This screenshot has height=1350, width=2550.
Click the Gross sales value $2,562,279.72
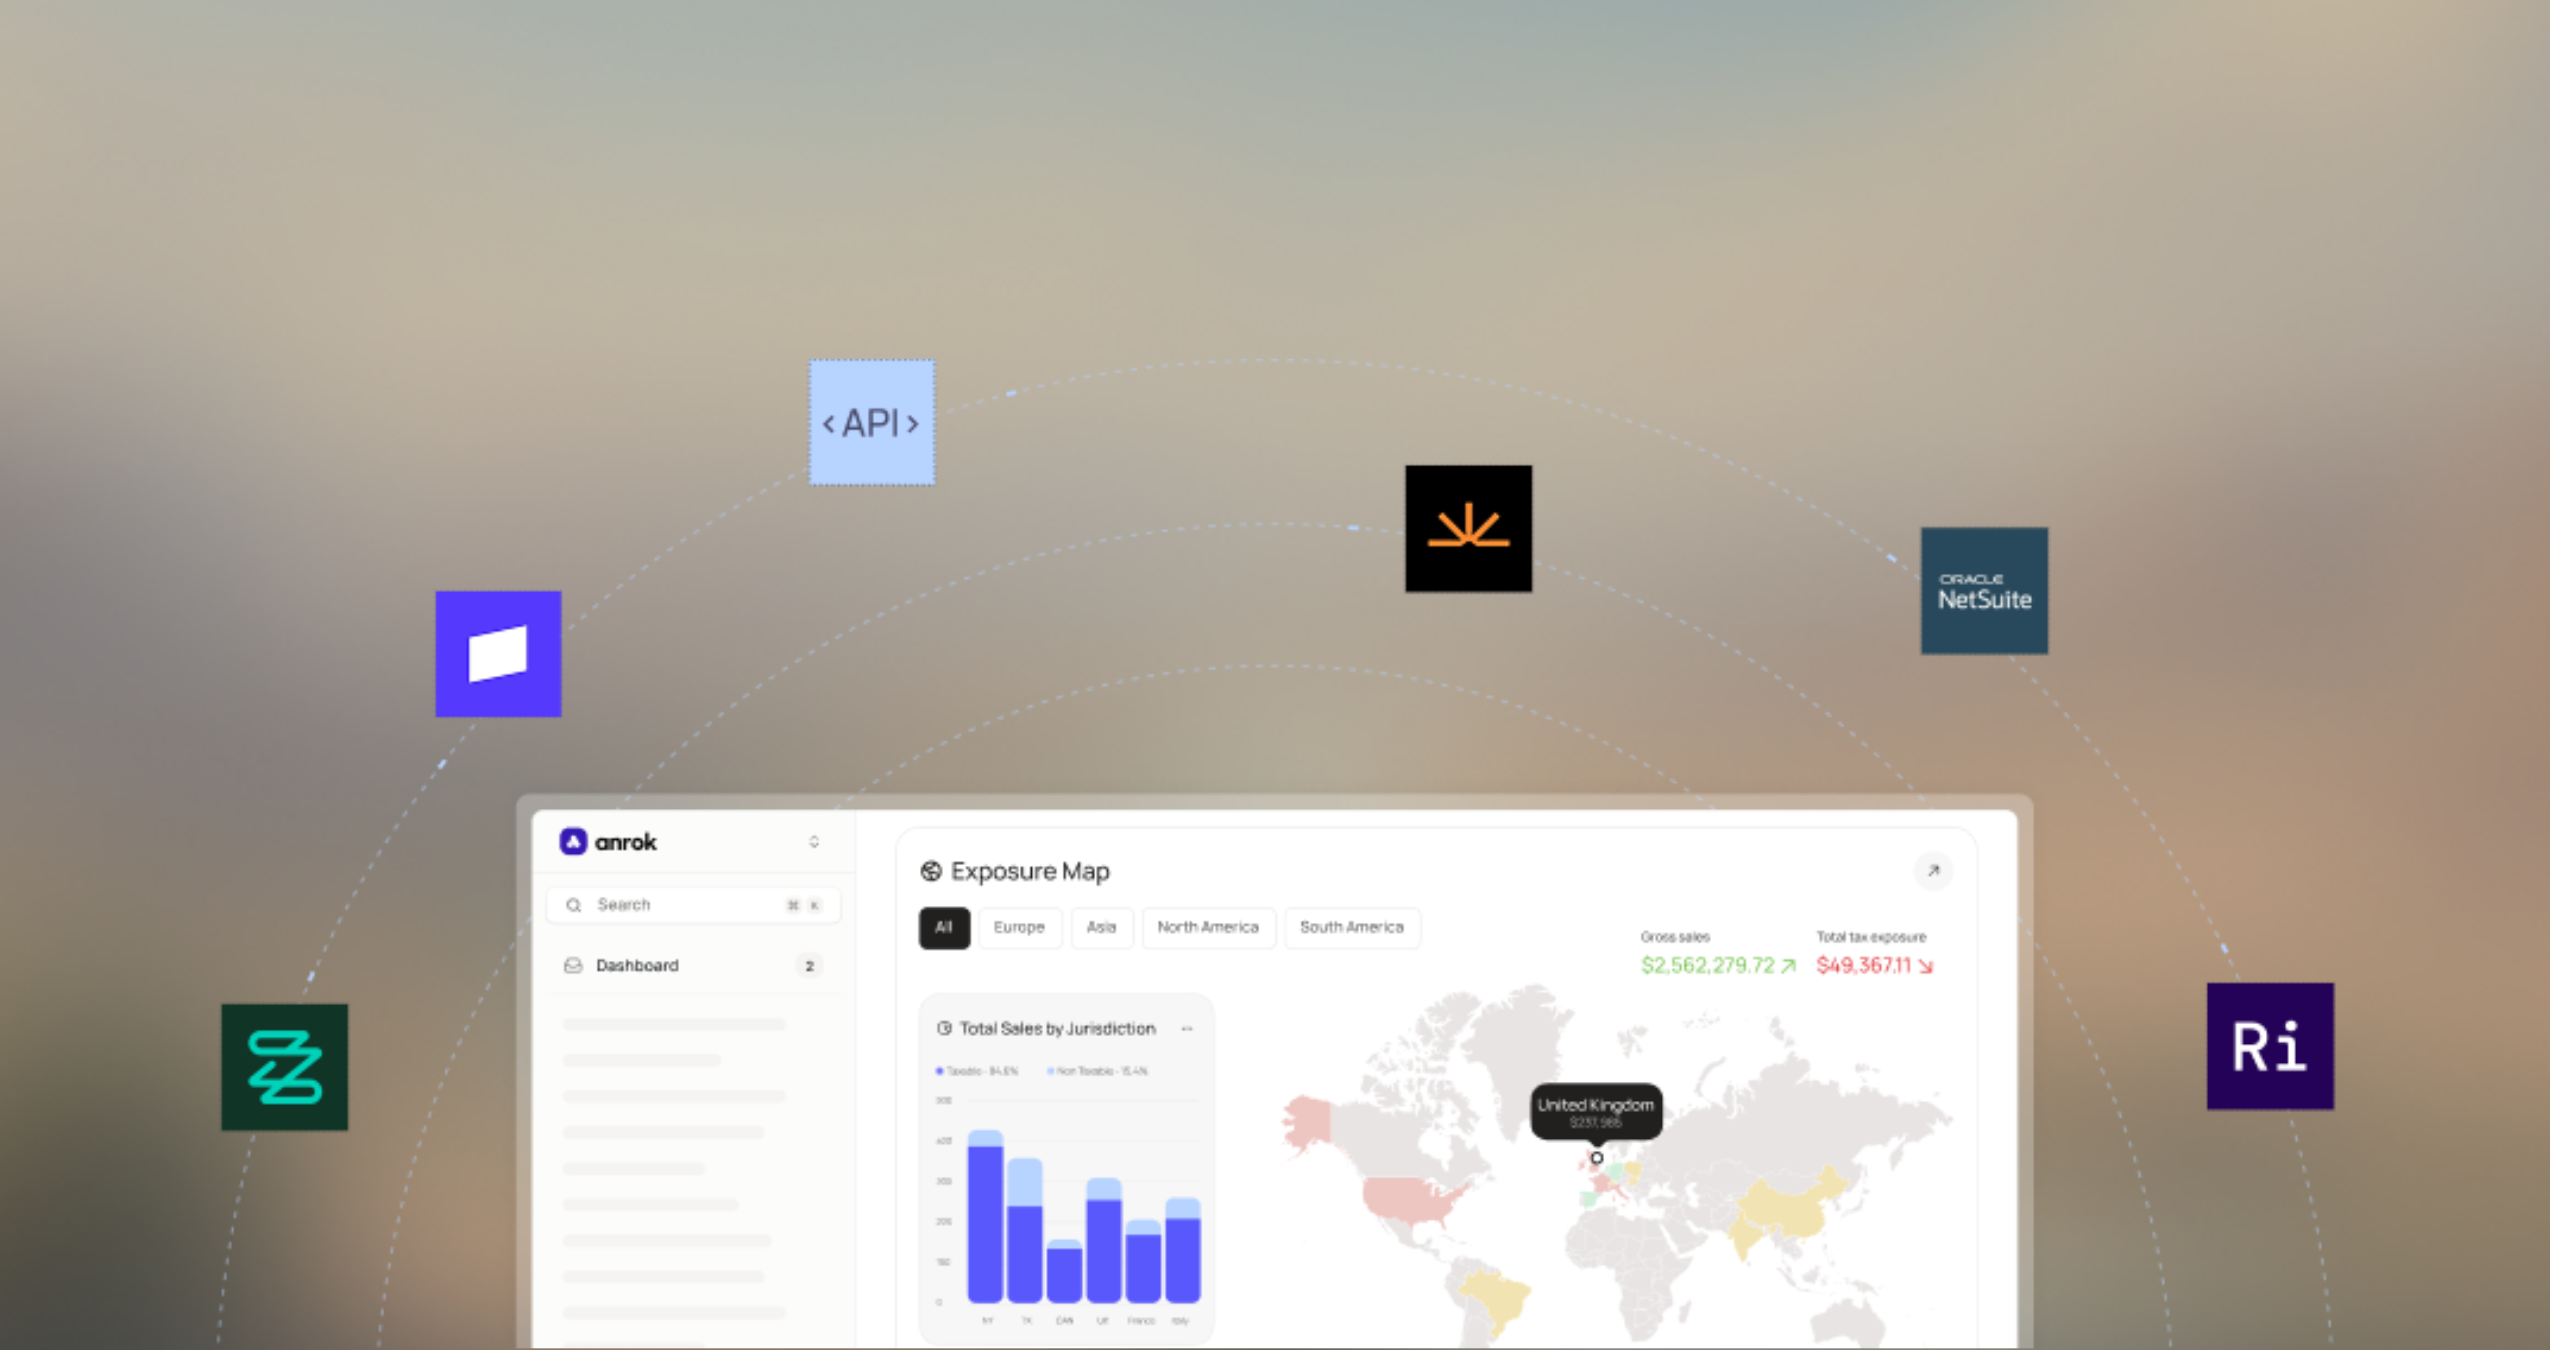tap(1708, 965)
